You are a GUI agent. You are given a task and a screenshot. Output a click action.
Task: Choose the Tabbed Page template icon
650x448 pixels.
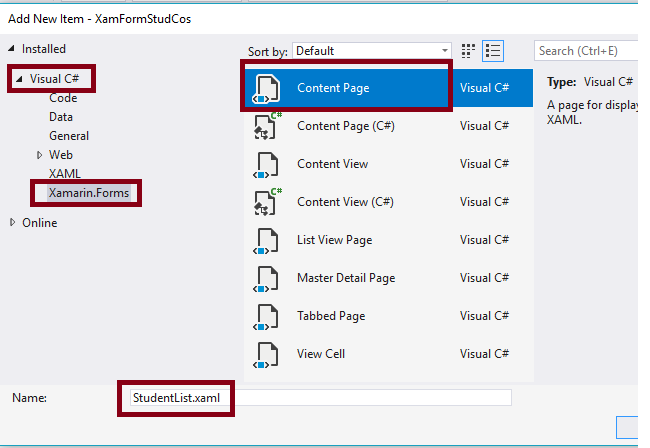pyautogui.click(x=267, y=316)
